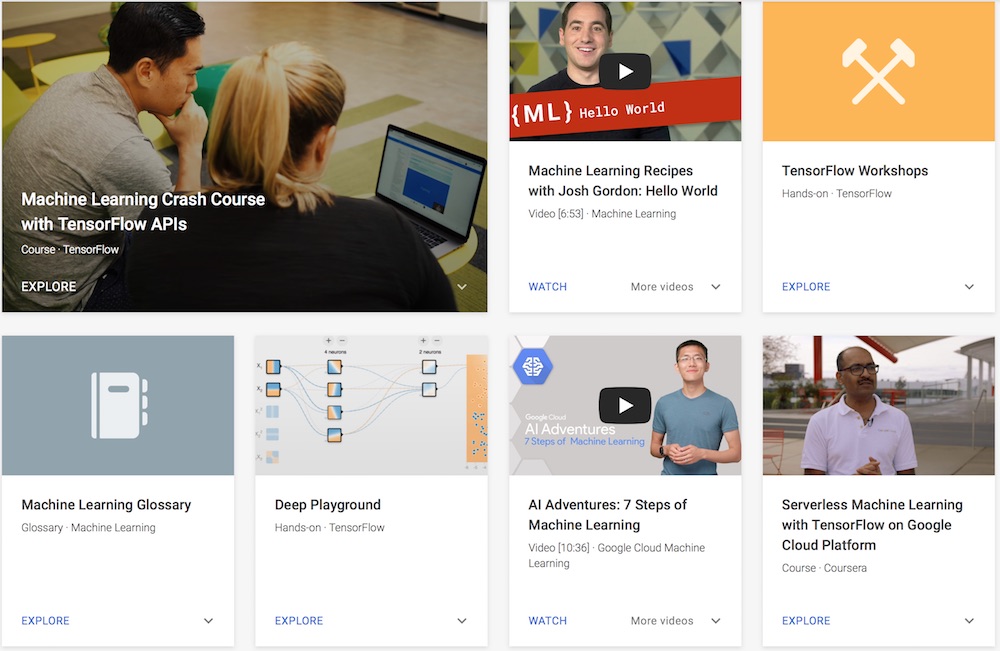This screenshot has height=651, width=1000.
Task: Expand the Machine Learning Glossary card
Action: coord(208,620)
